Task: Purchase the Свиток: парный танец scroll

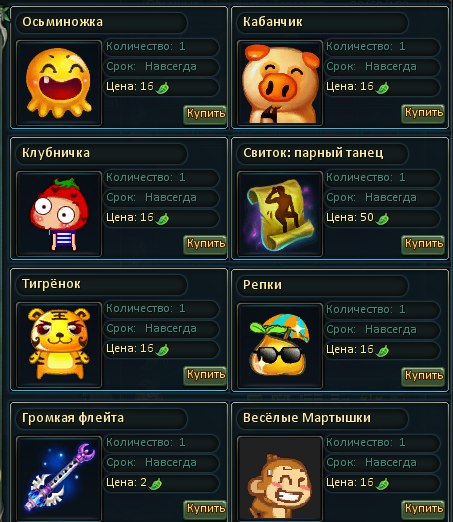Action: [x=423, y=244]
